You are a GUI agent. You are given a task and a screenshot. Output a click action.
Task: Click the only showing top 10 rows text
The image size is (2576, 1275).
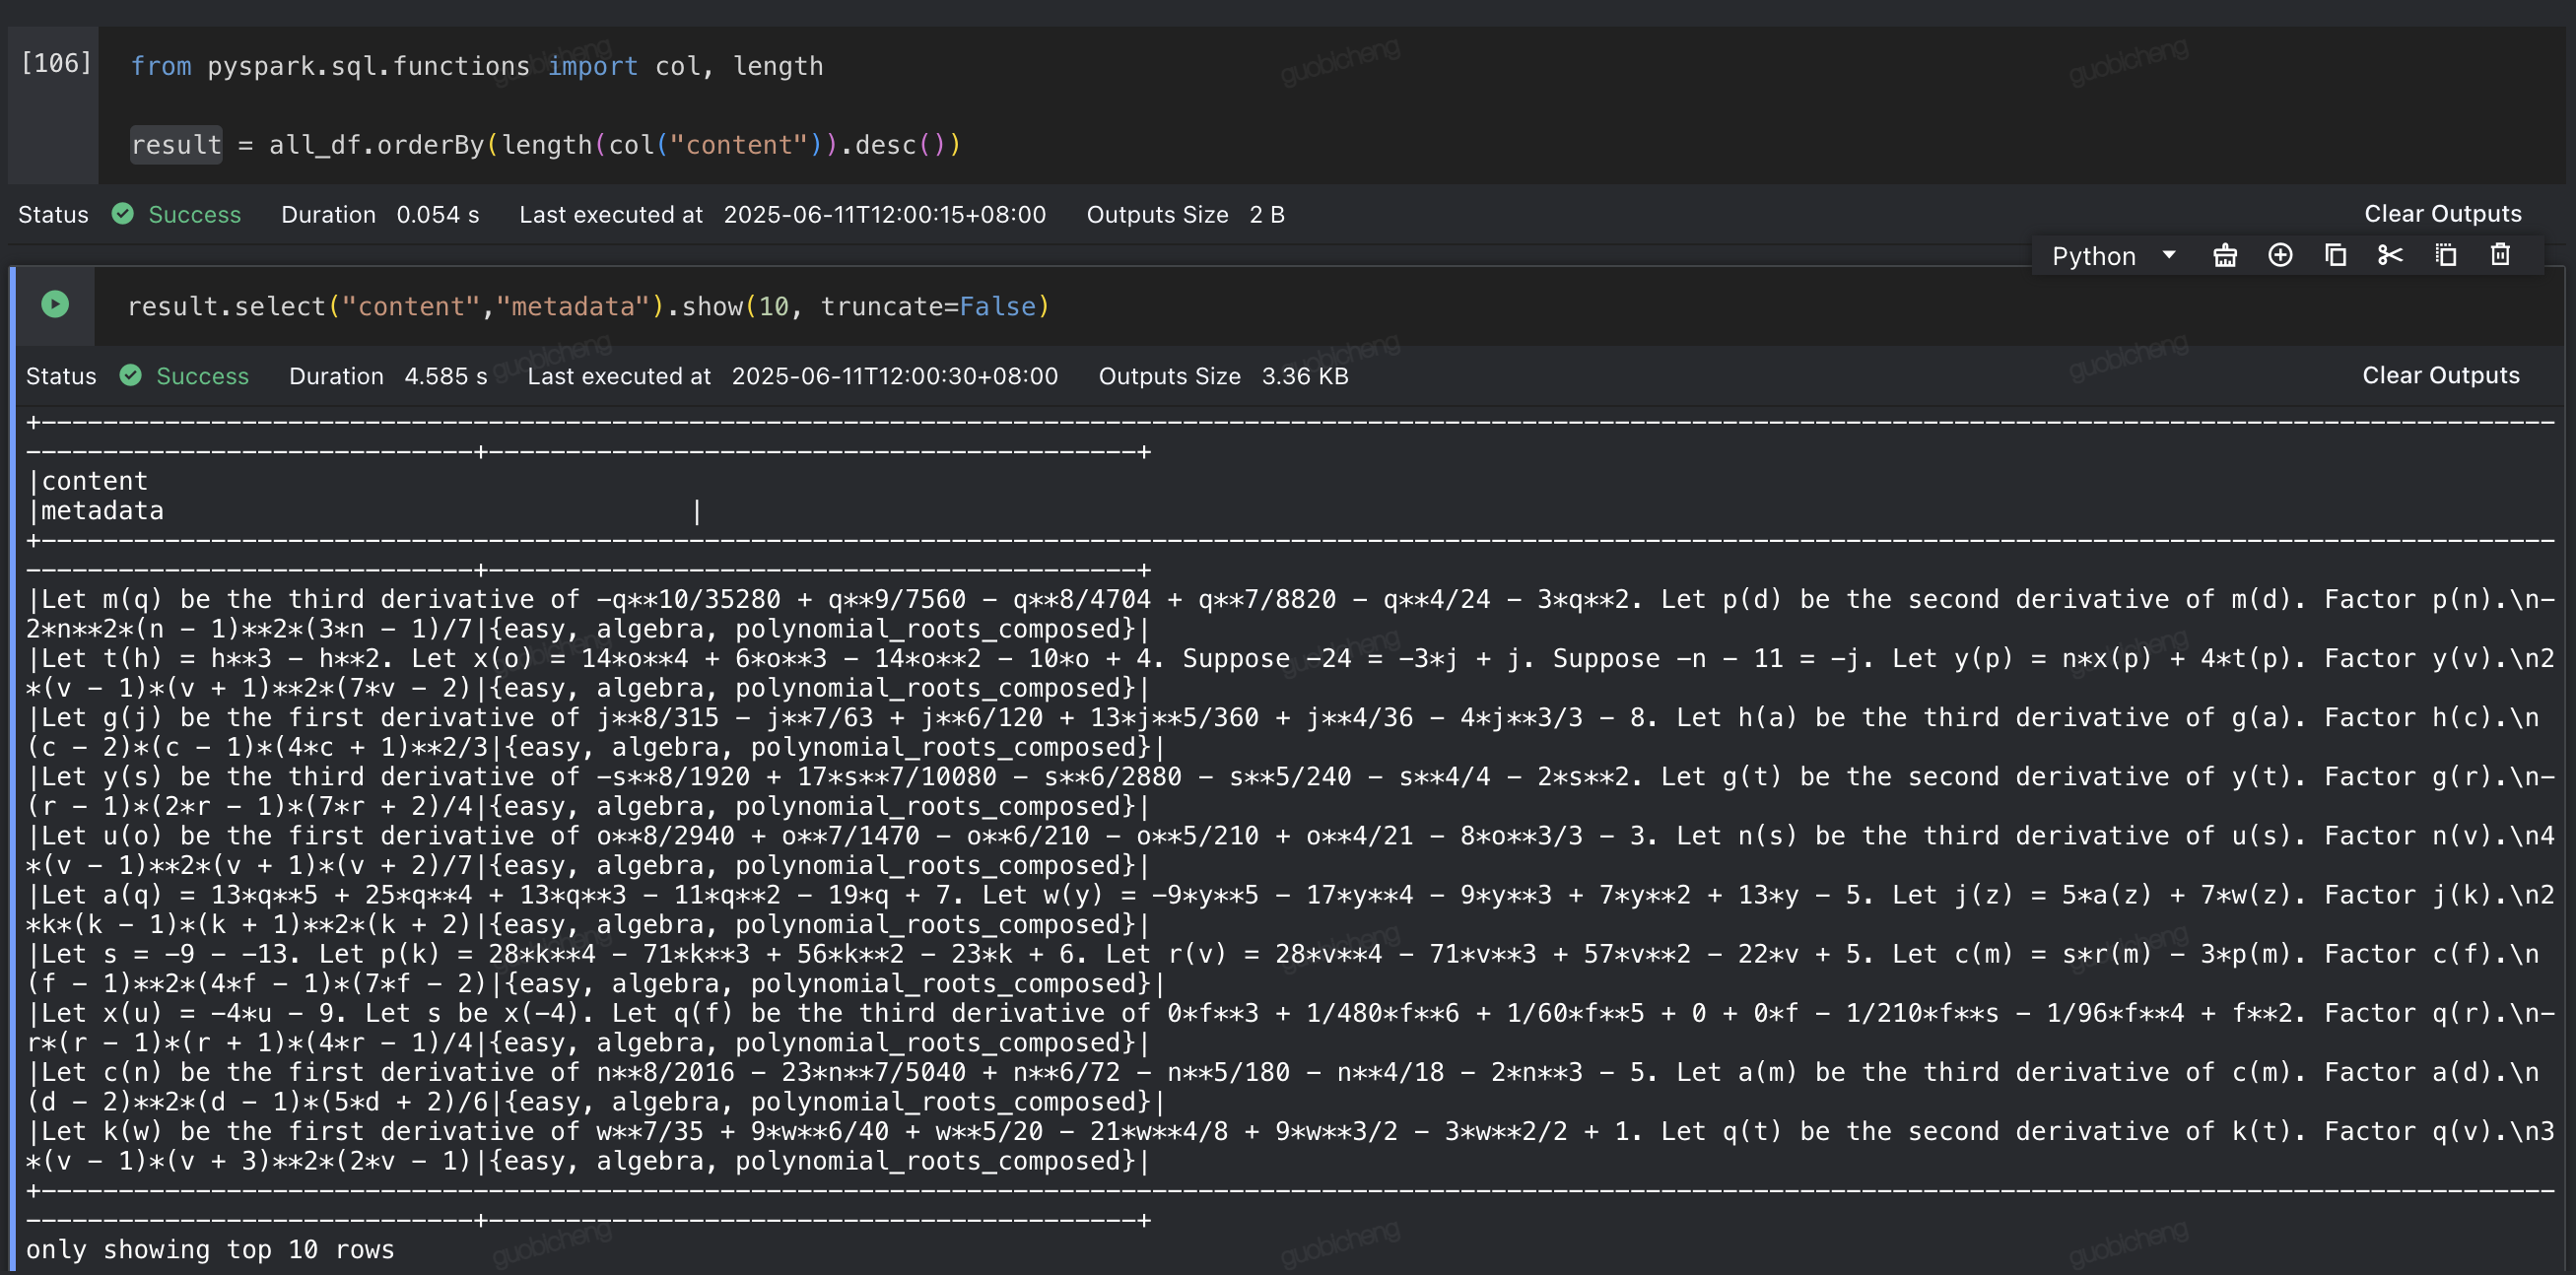(x=211, y=1249)
